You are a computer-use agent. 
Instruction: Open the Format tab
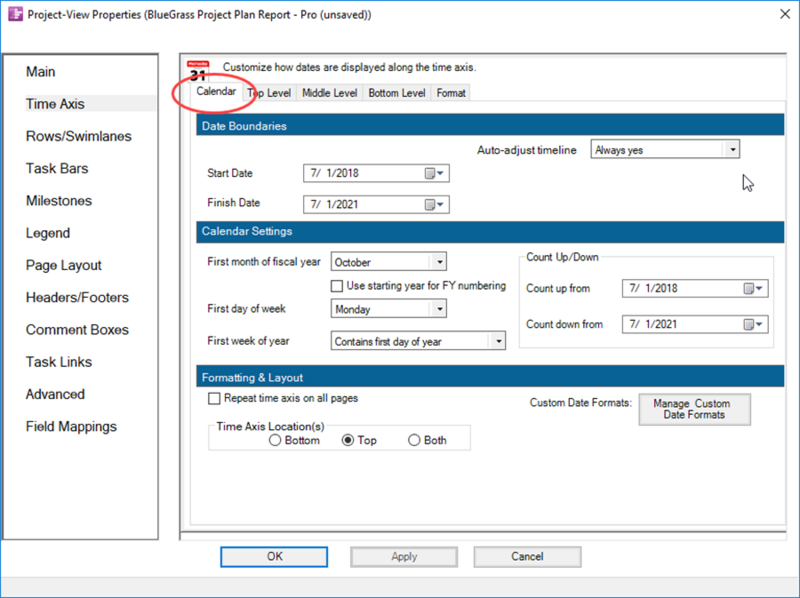tap(451, 93)
